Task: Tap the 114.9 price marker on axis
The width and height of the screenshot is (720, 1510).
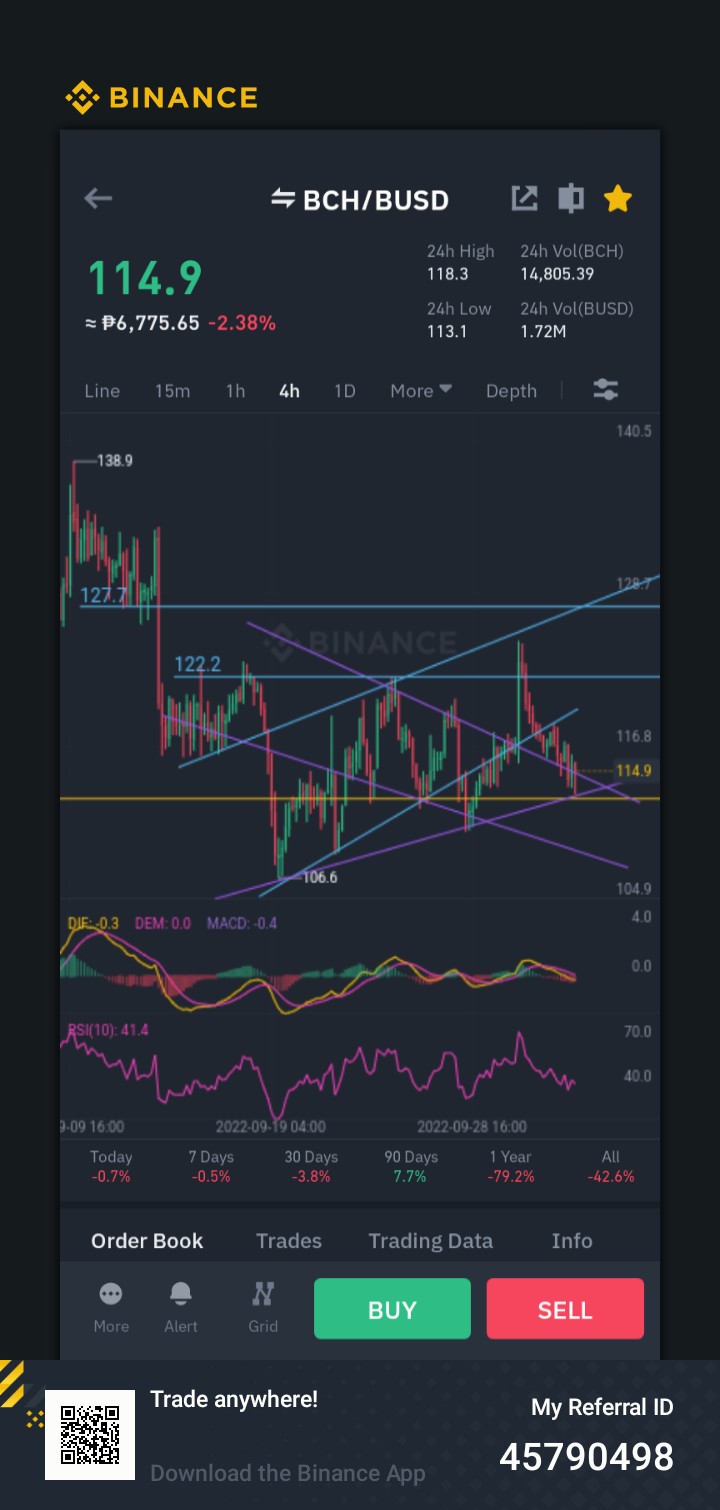Action: pos(634,770)
